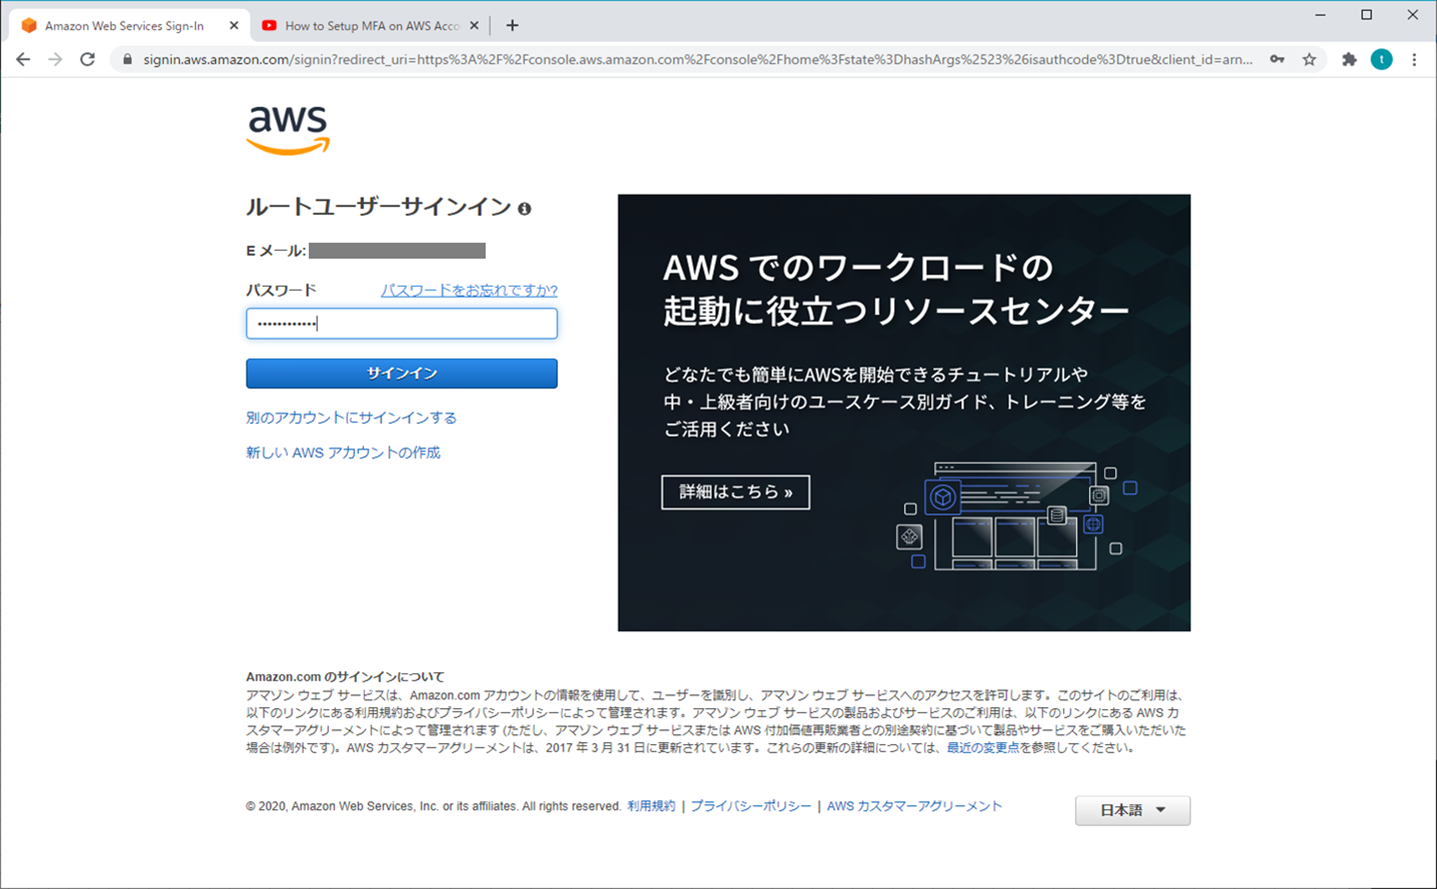The height and width of the screenshot is (889, 1437).
Task: Switch to the Amazon Web Services Sign-In tab
Action: click(x=124, y=26)
